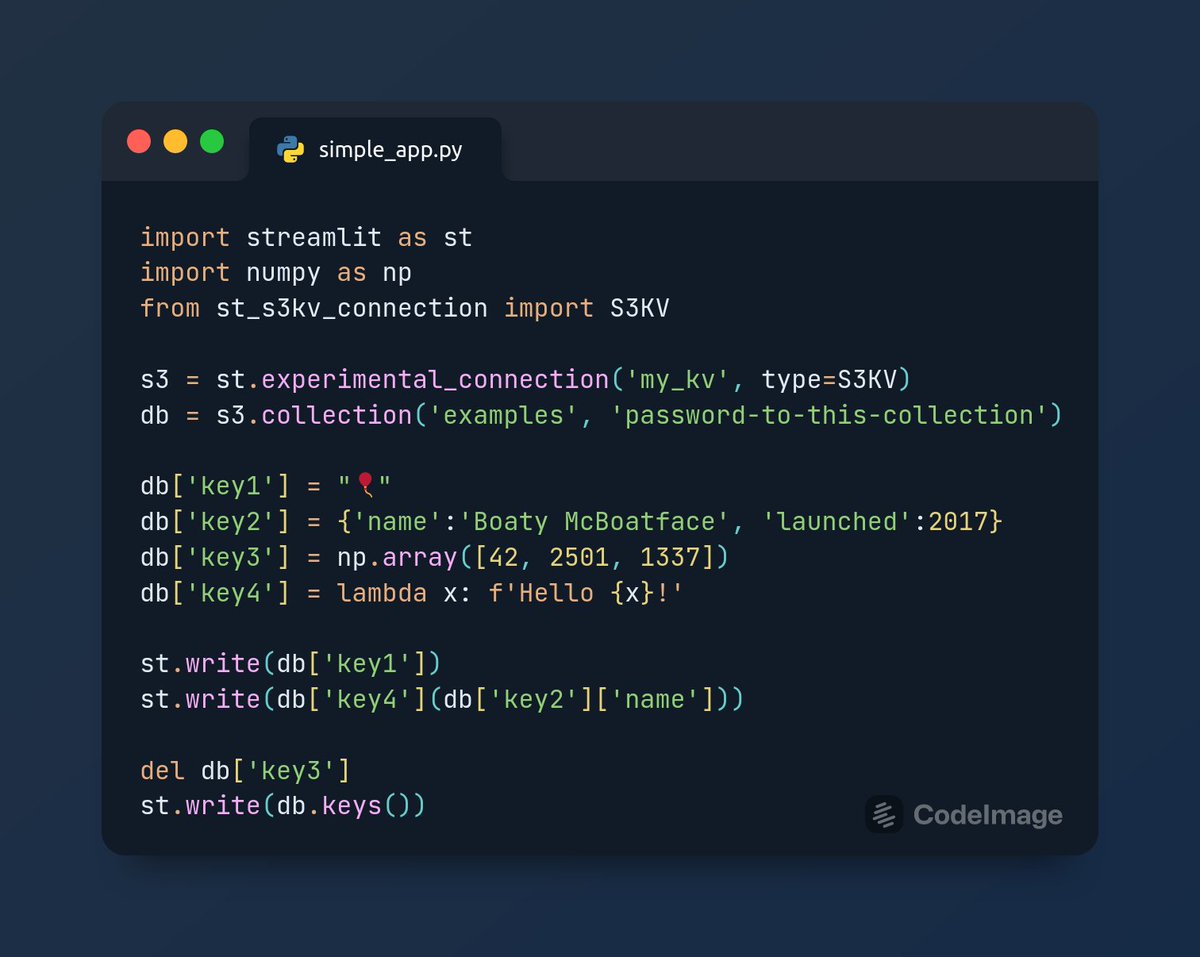Click the yellow minimize dot
This screenshot has width=1200, height=957.
(x=175, y=141)
